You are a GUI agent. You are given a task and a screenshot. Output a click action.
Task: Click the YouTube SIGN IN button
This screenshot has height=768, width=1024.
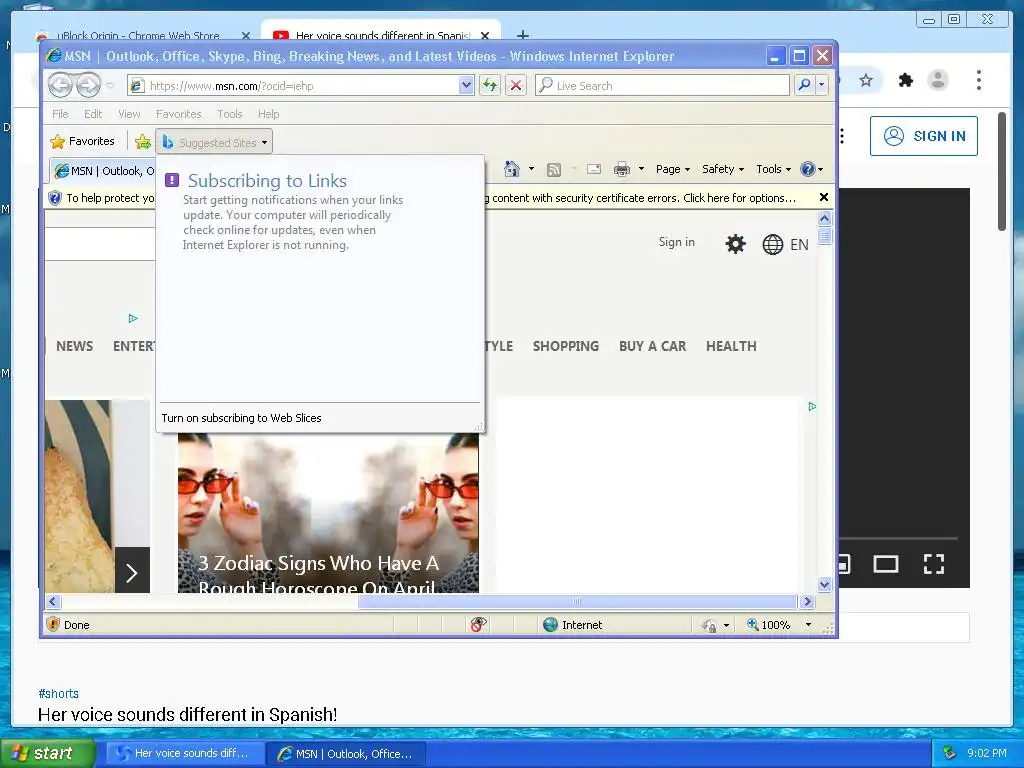pos(923,136)
